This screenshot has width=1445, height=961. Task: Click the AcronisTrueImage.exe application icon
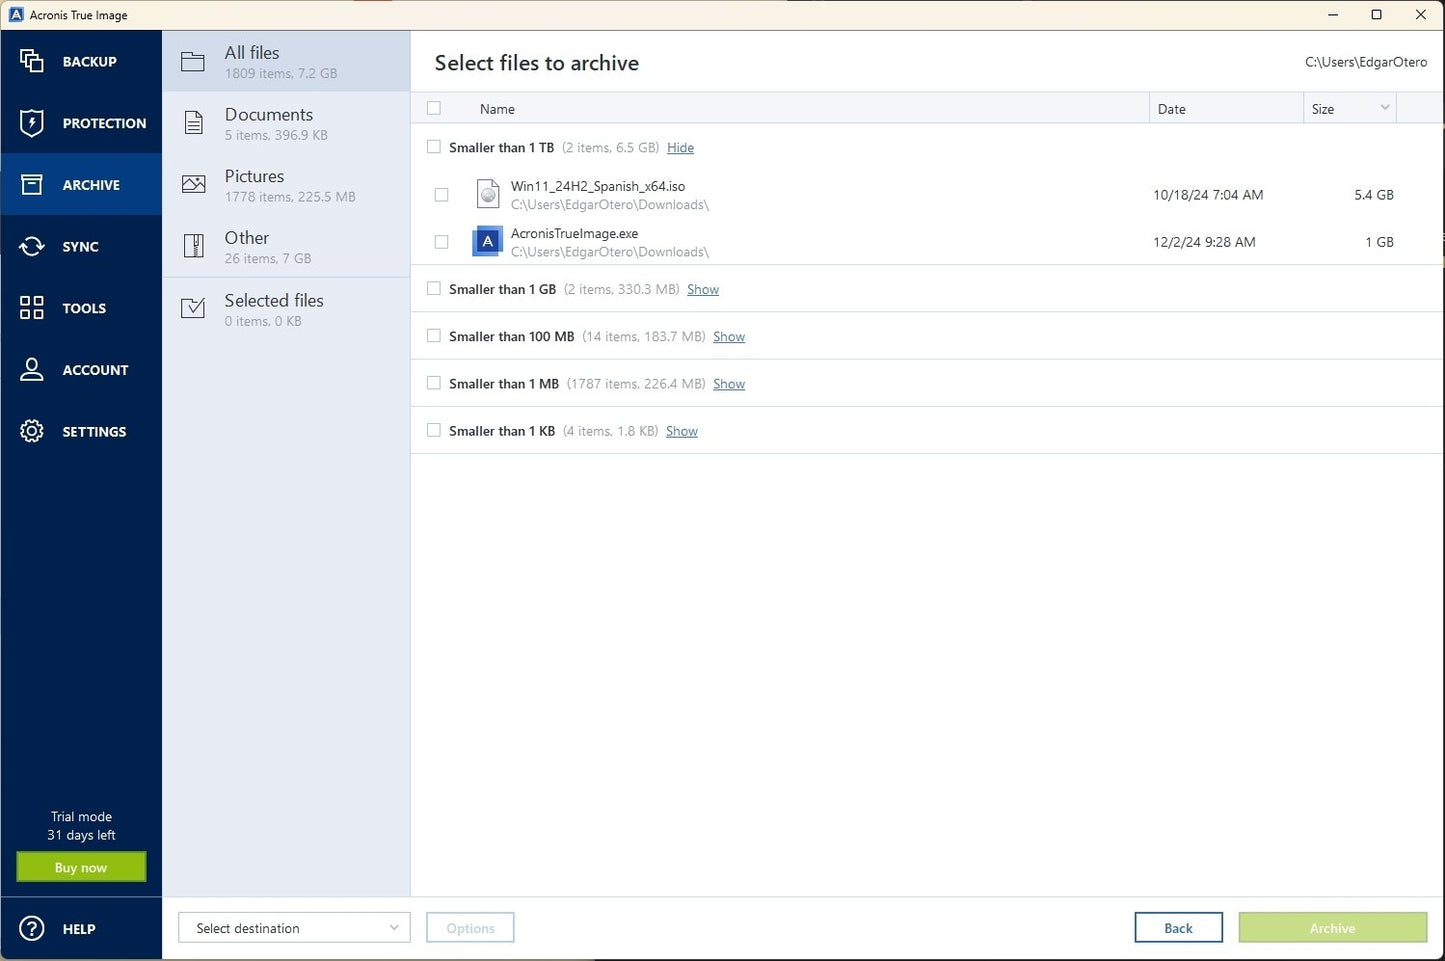tap(487, 241)
